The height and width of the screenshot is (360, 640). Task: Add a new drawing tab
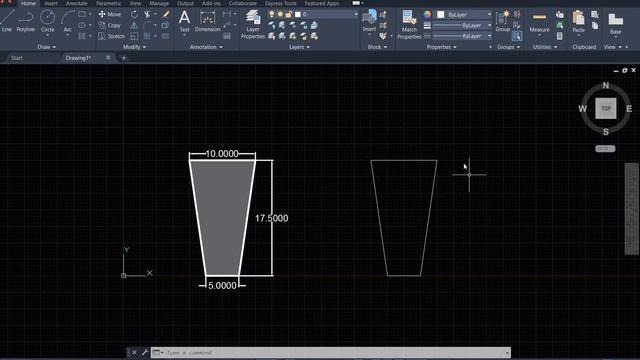(x=124, y=58)
